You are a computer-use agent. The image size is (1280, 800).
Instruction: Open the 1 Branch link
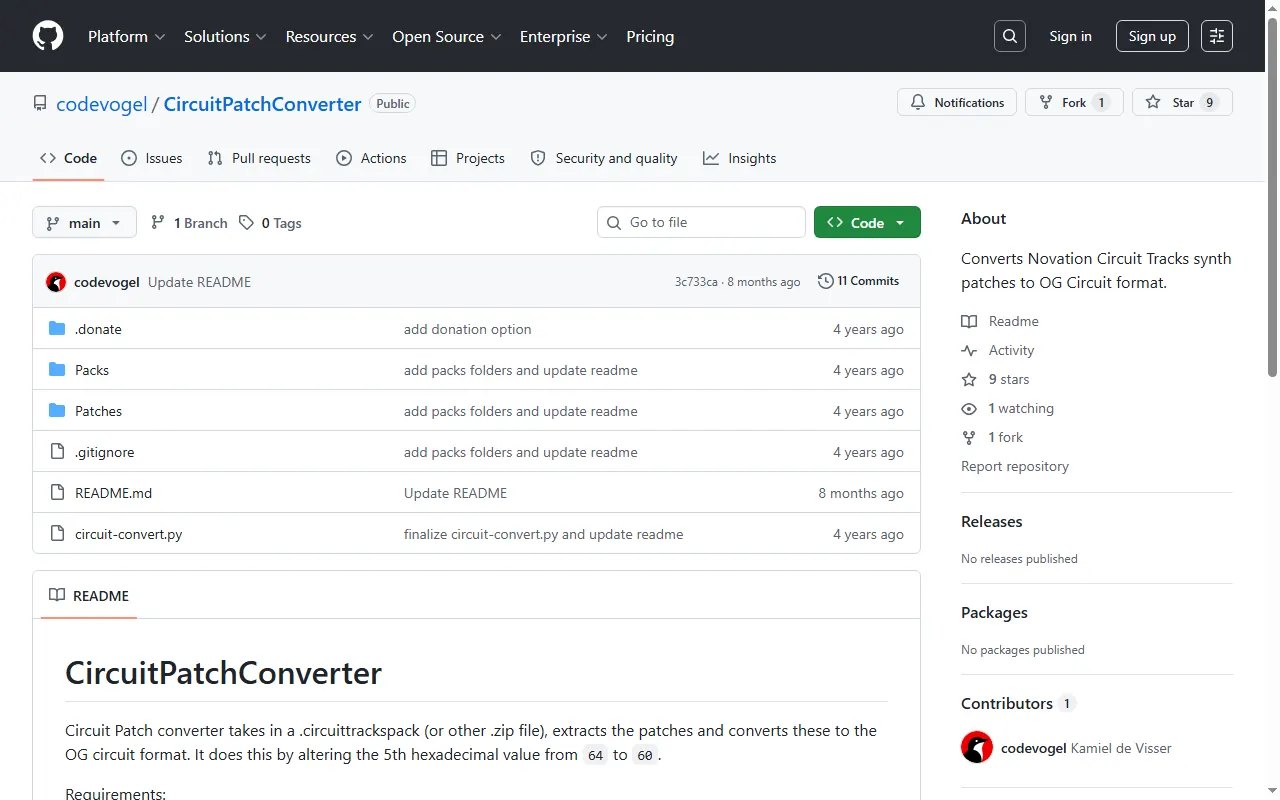pos(189,223)
